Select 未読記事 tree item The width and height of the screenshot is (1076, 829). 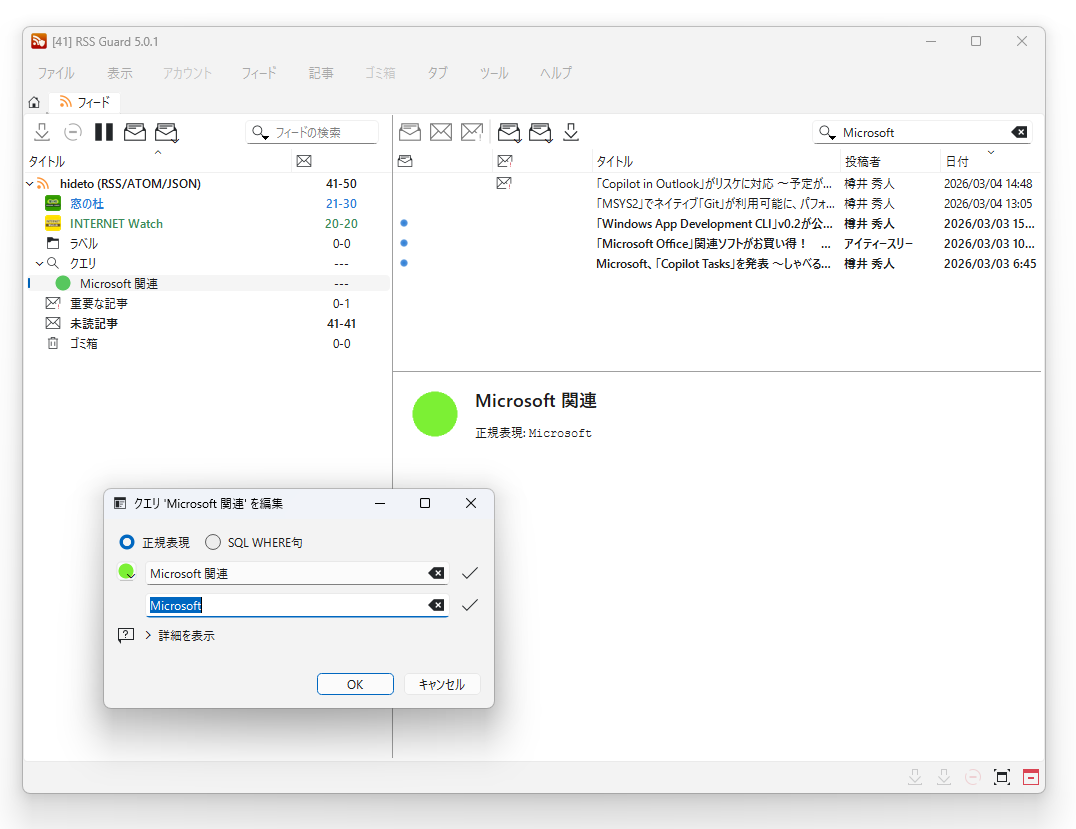[x=94, y=323]
